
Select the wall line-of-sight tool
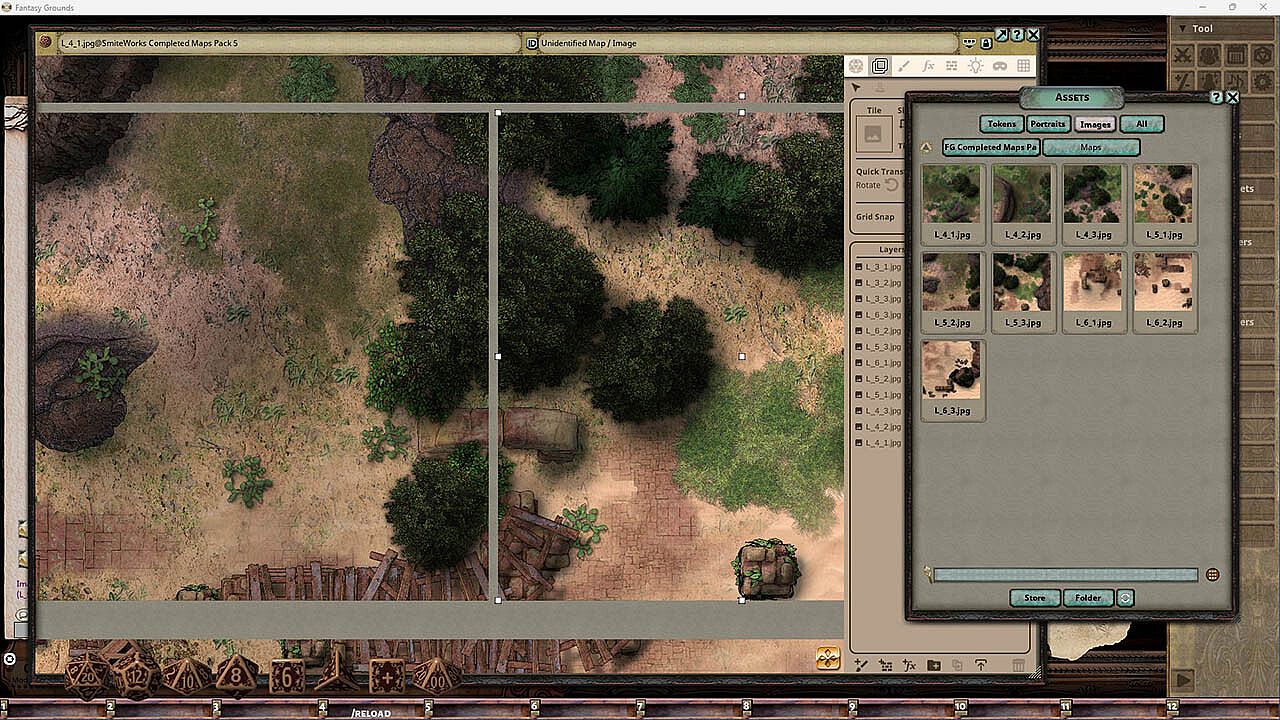click(x=952, y=66)
